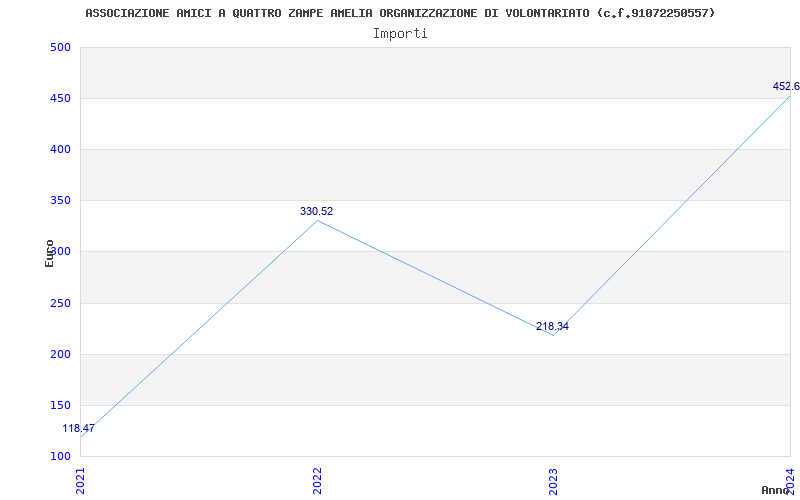Click the 2021 x-axis label
The height and width of the screenshot is (500, 800).
81,479
